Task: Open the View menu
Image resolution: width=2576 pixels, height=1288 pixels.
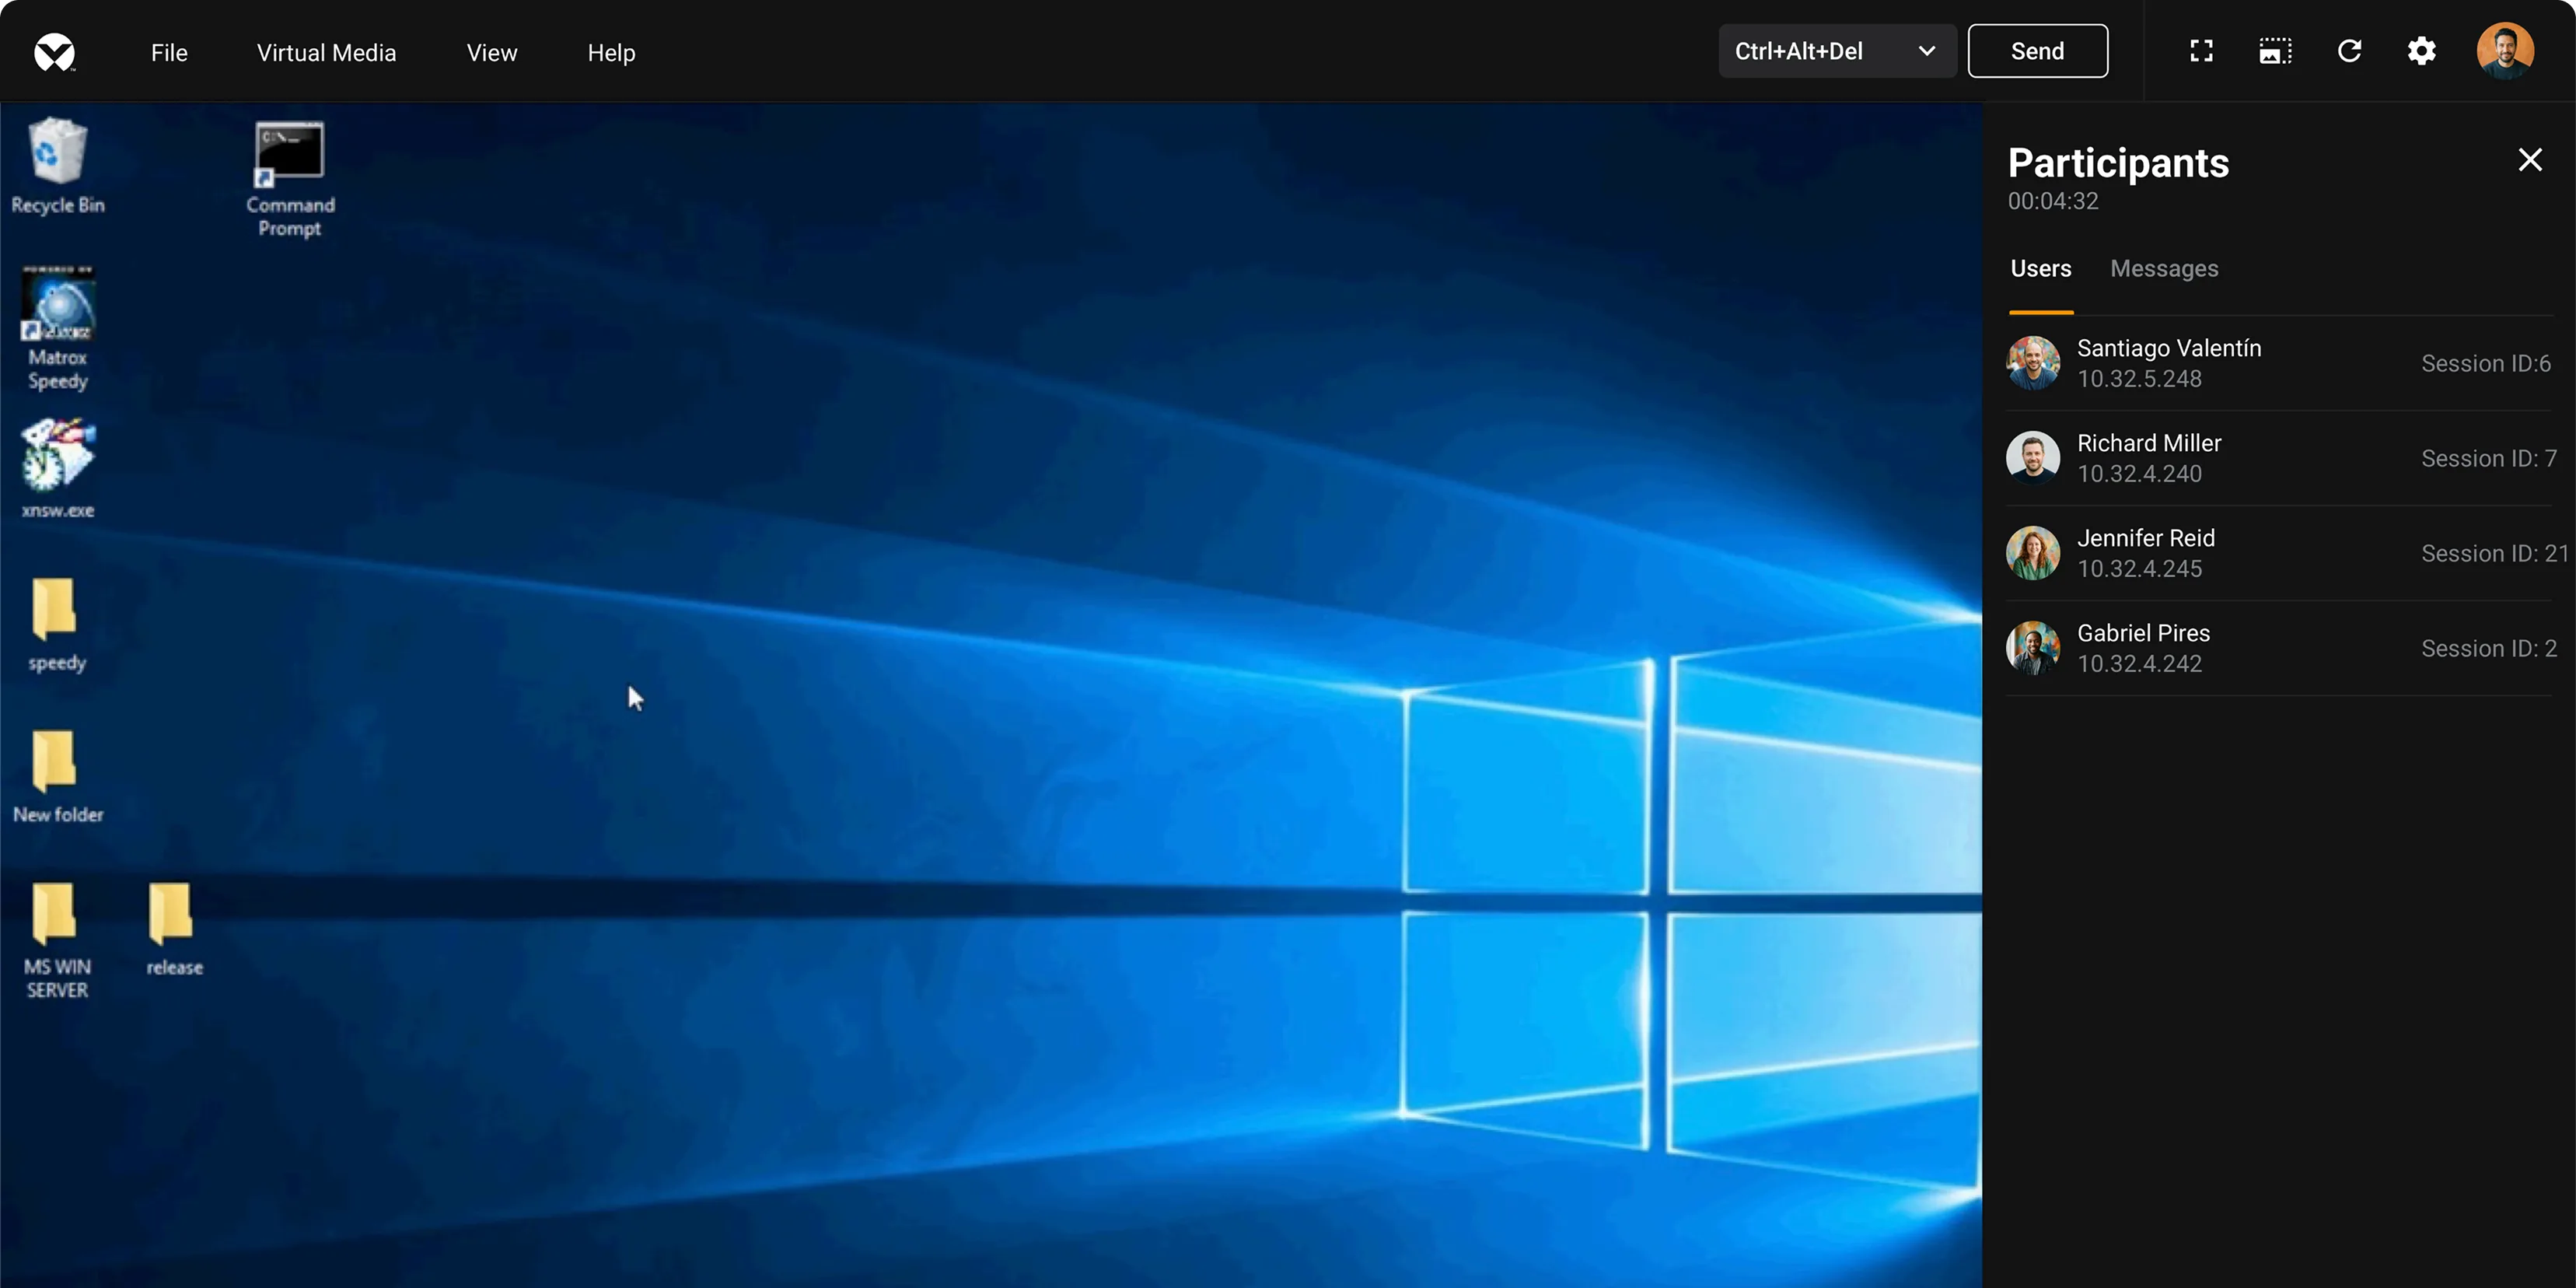Action: 492,52
